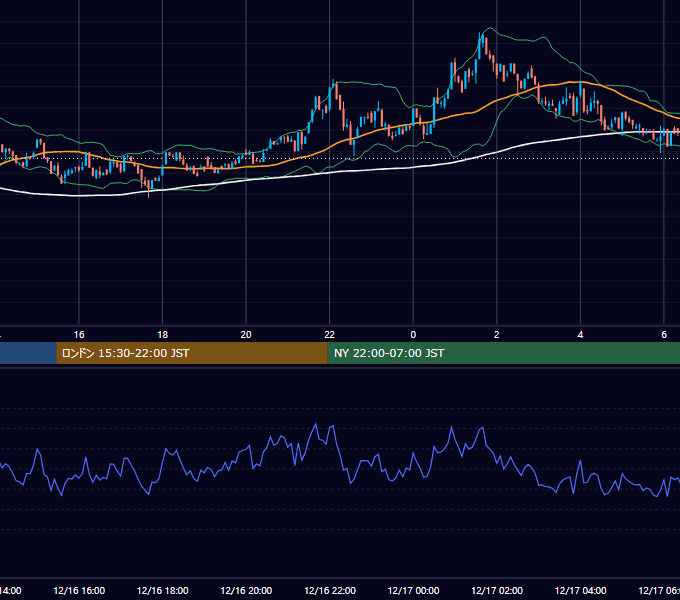Click the 12/17 04:00 time label

pyautogui.click(x=581, y=590)
